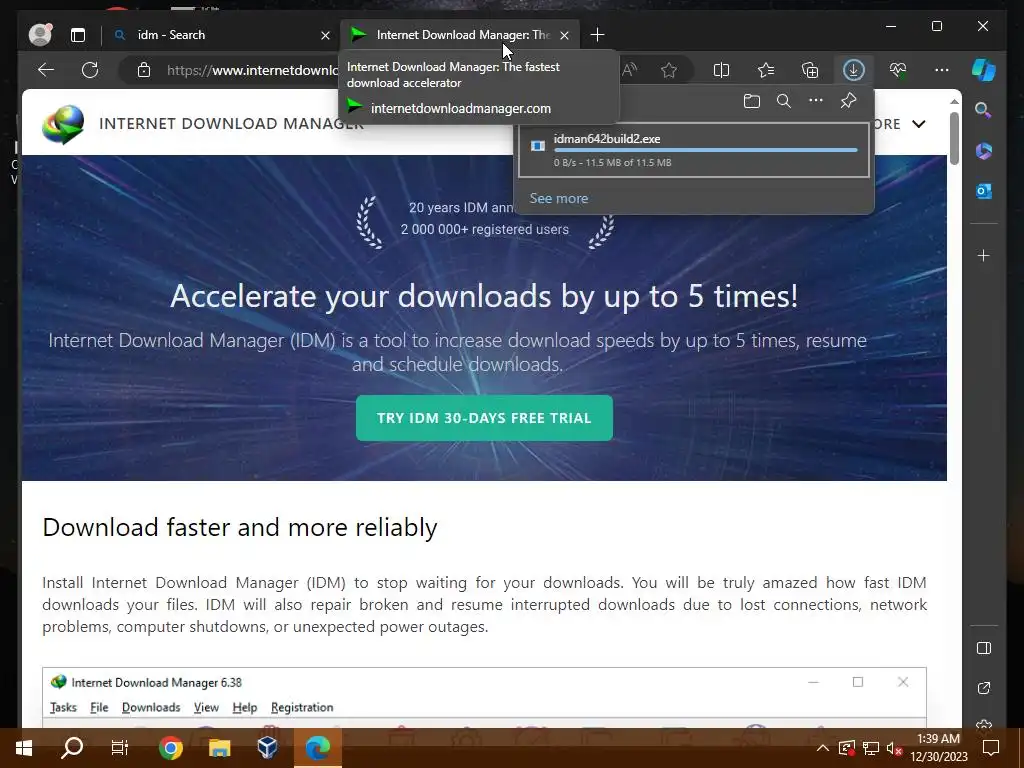Click the download progress bar

pos(705,150)
